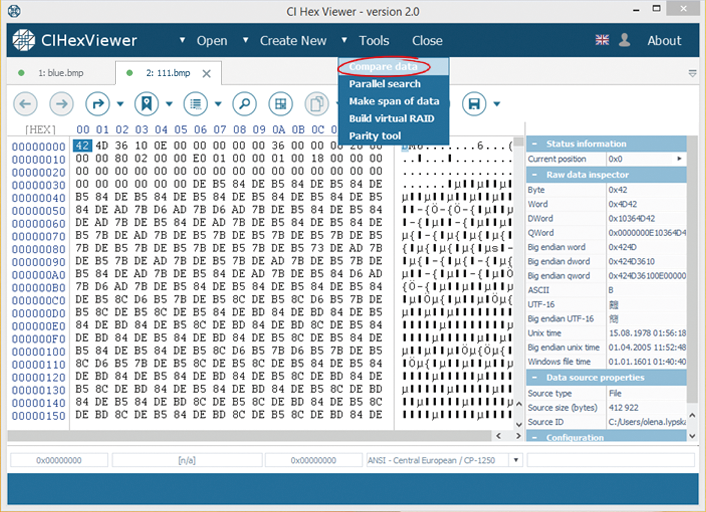Click the Big endian dword value
Screen dimensions: 706x512
click(x=632, y=262)
